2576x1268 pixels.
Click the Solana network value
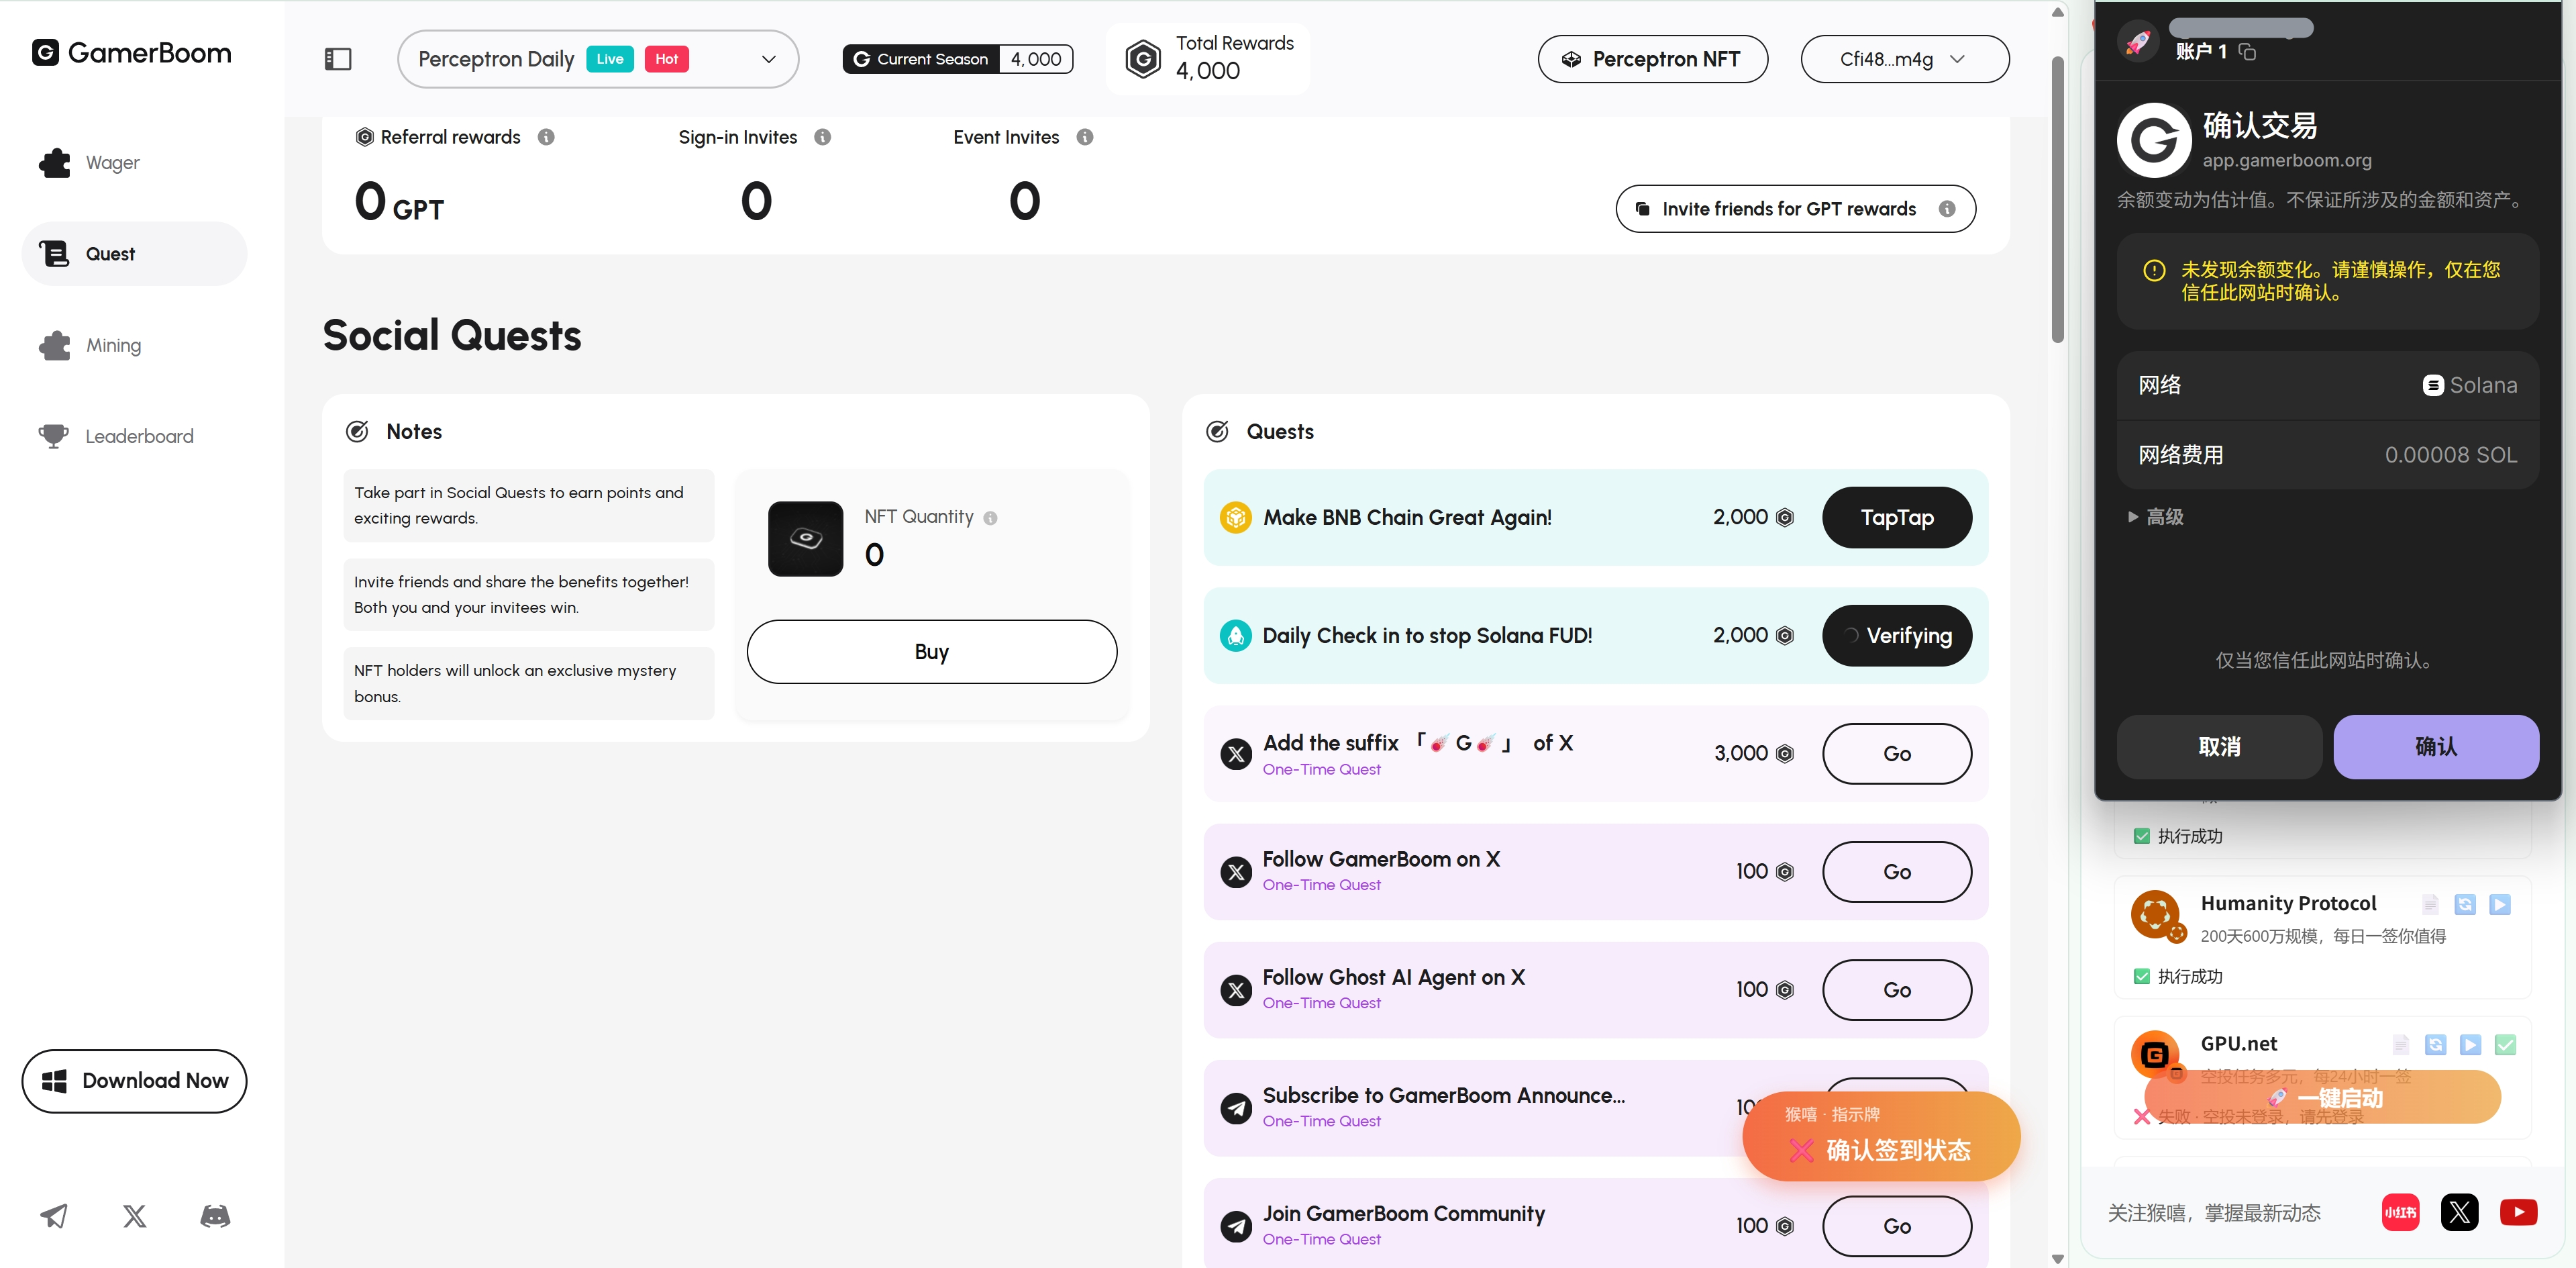point(2470,385)
